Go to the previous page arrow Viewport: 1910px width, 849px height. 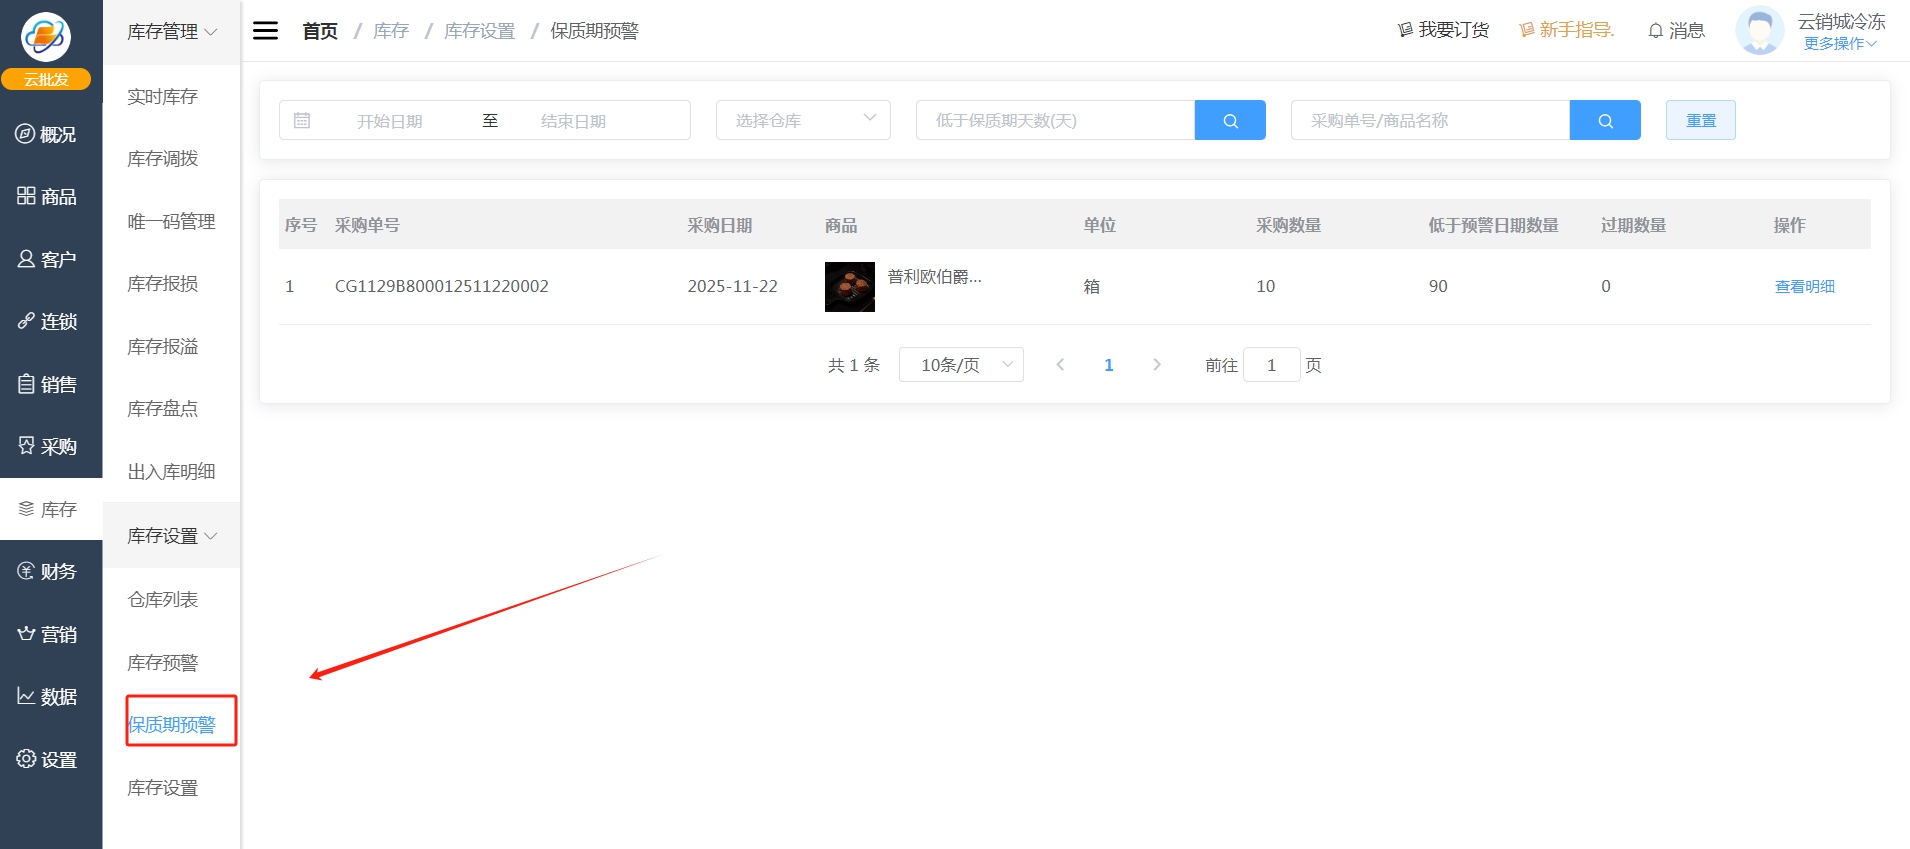[x=1060, y=365]
